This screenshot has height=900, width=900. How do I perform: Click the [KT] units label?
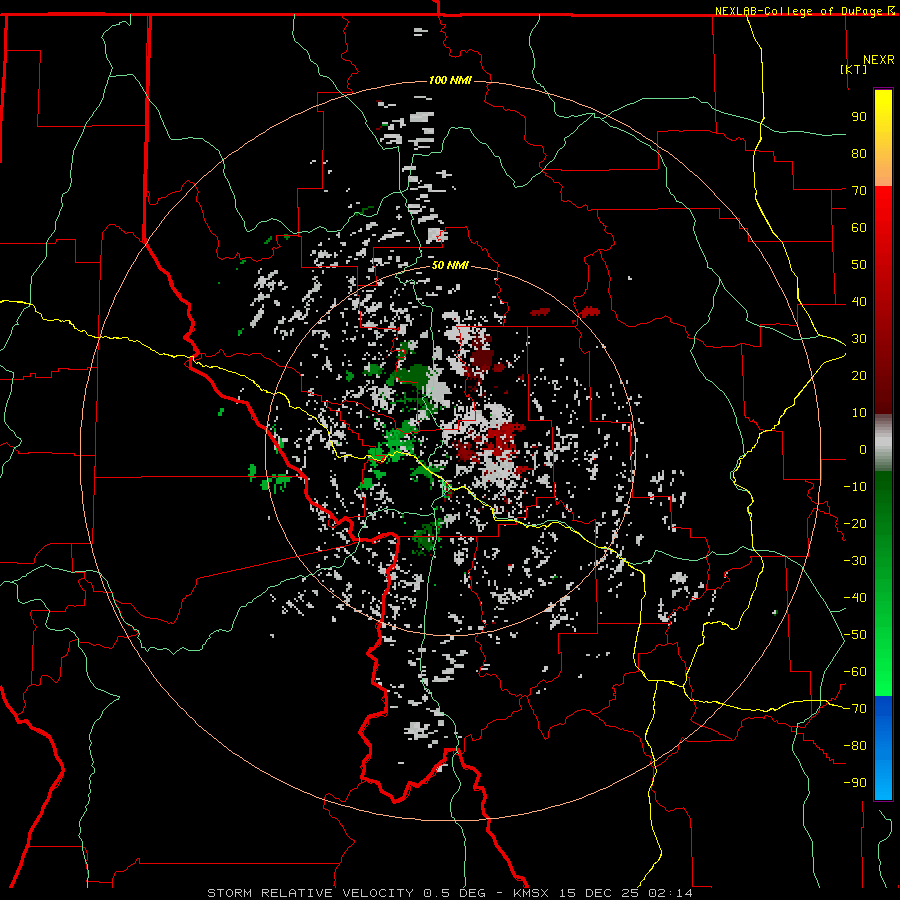coord(854,69)
